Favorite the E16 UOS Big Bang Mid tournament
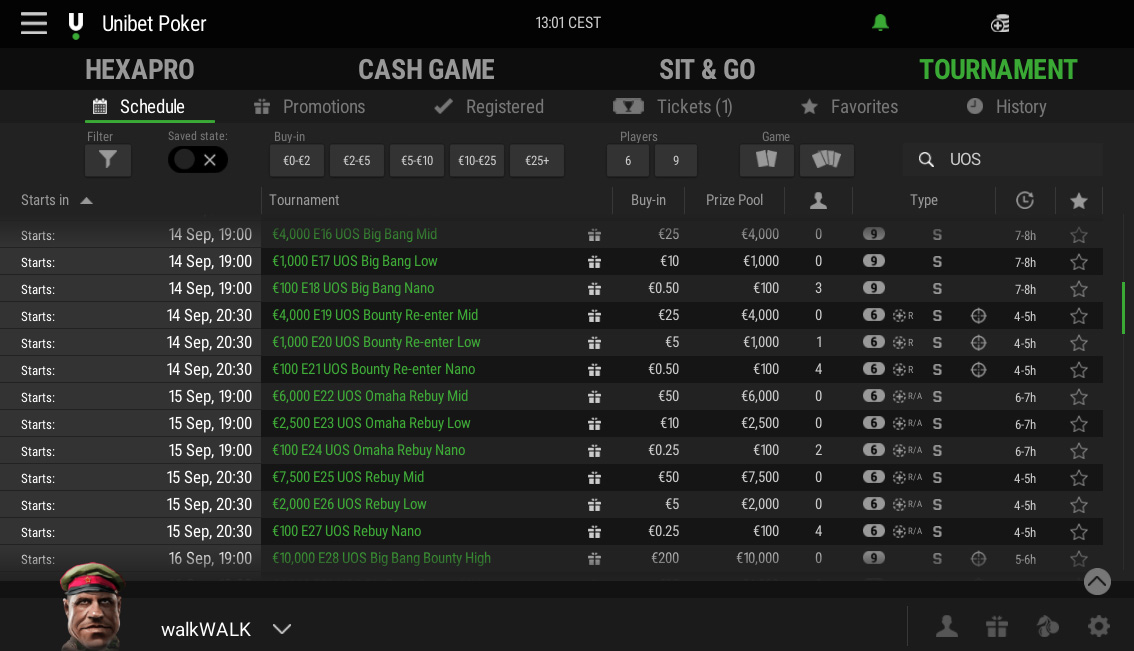The image size is (1134, 651). click(x=1078, y=235)
